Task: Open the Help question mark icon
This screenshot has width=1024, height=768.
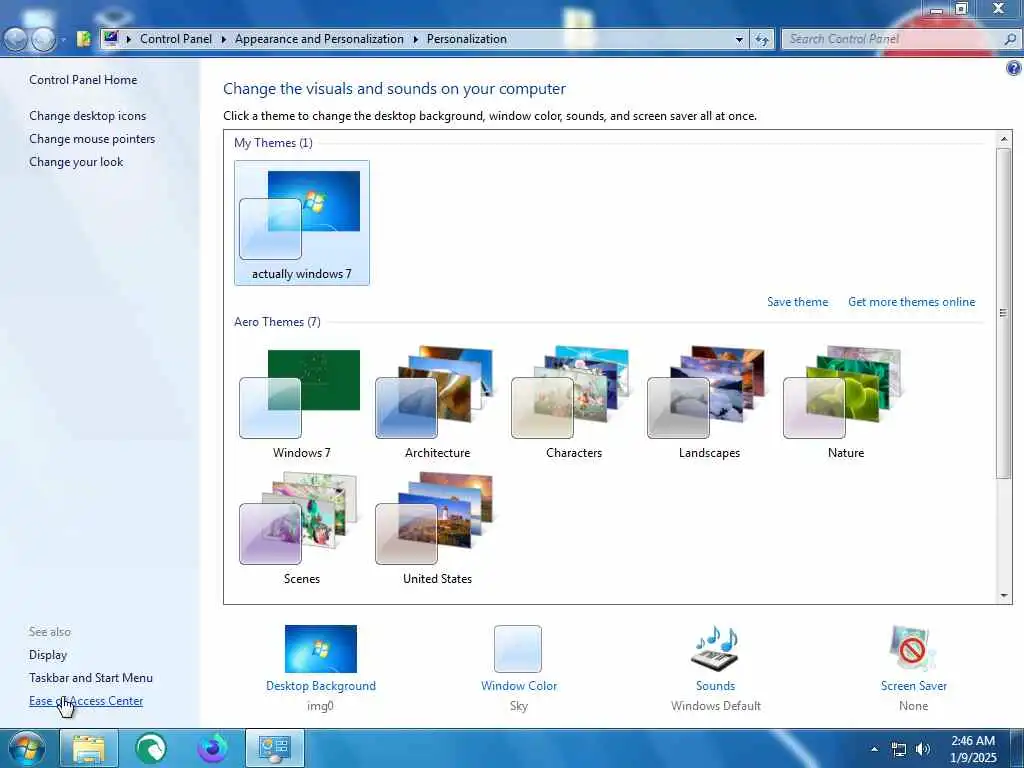Action: (1014, 68)
